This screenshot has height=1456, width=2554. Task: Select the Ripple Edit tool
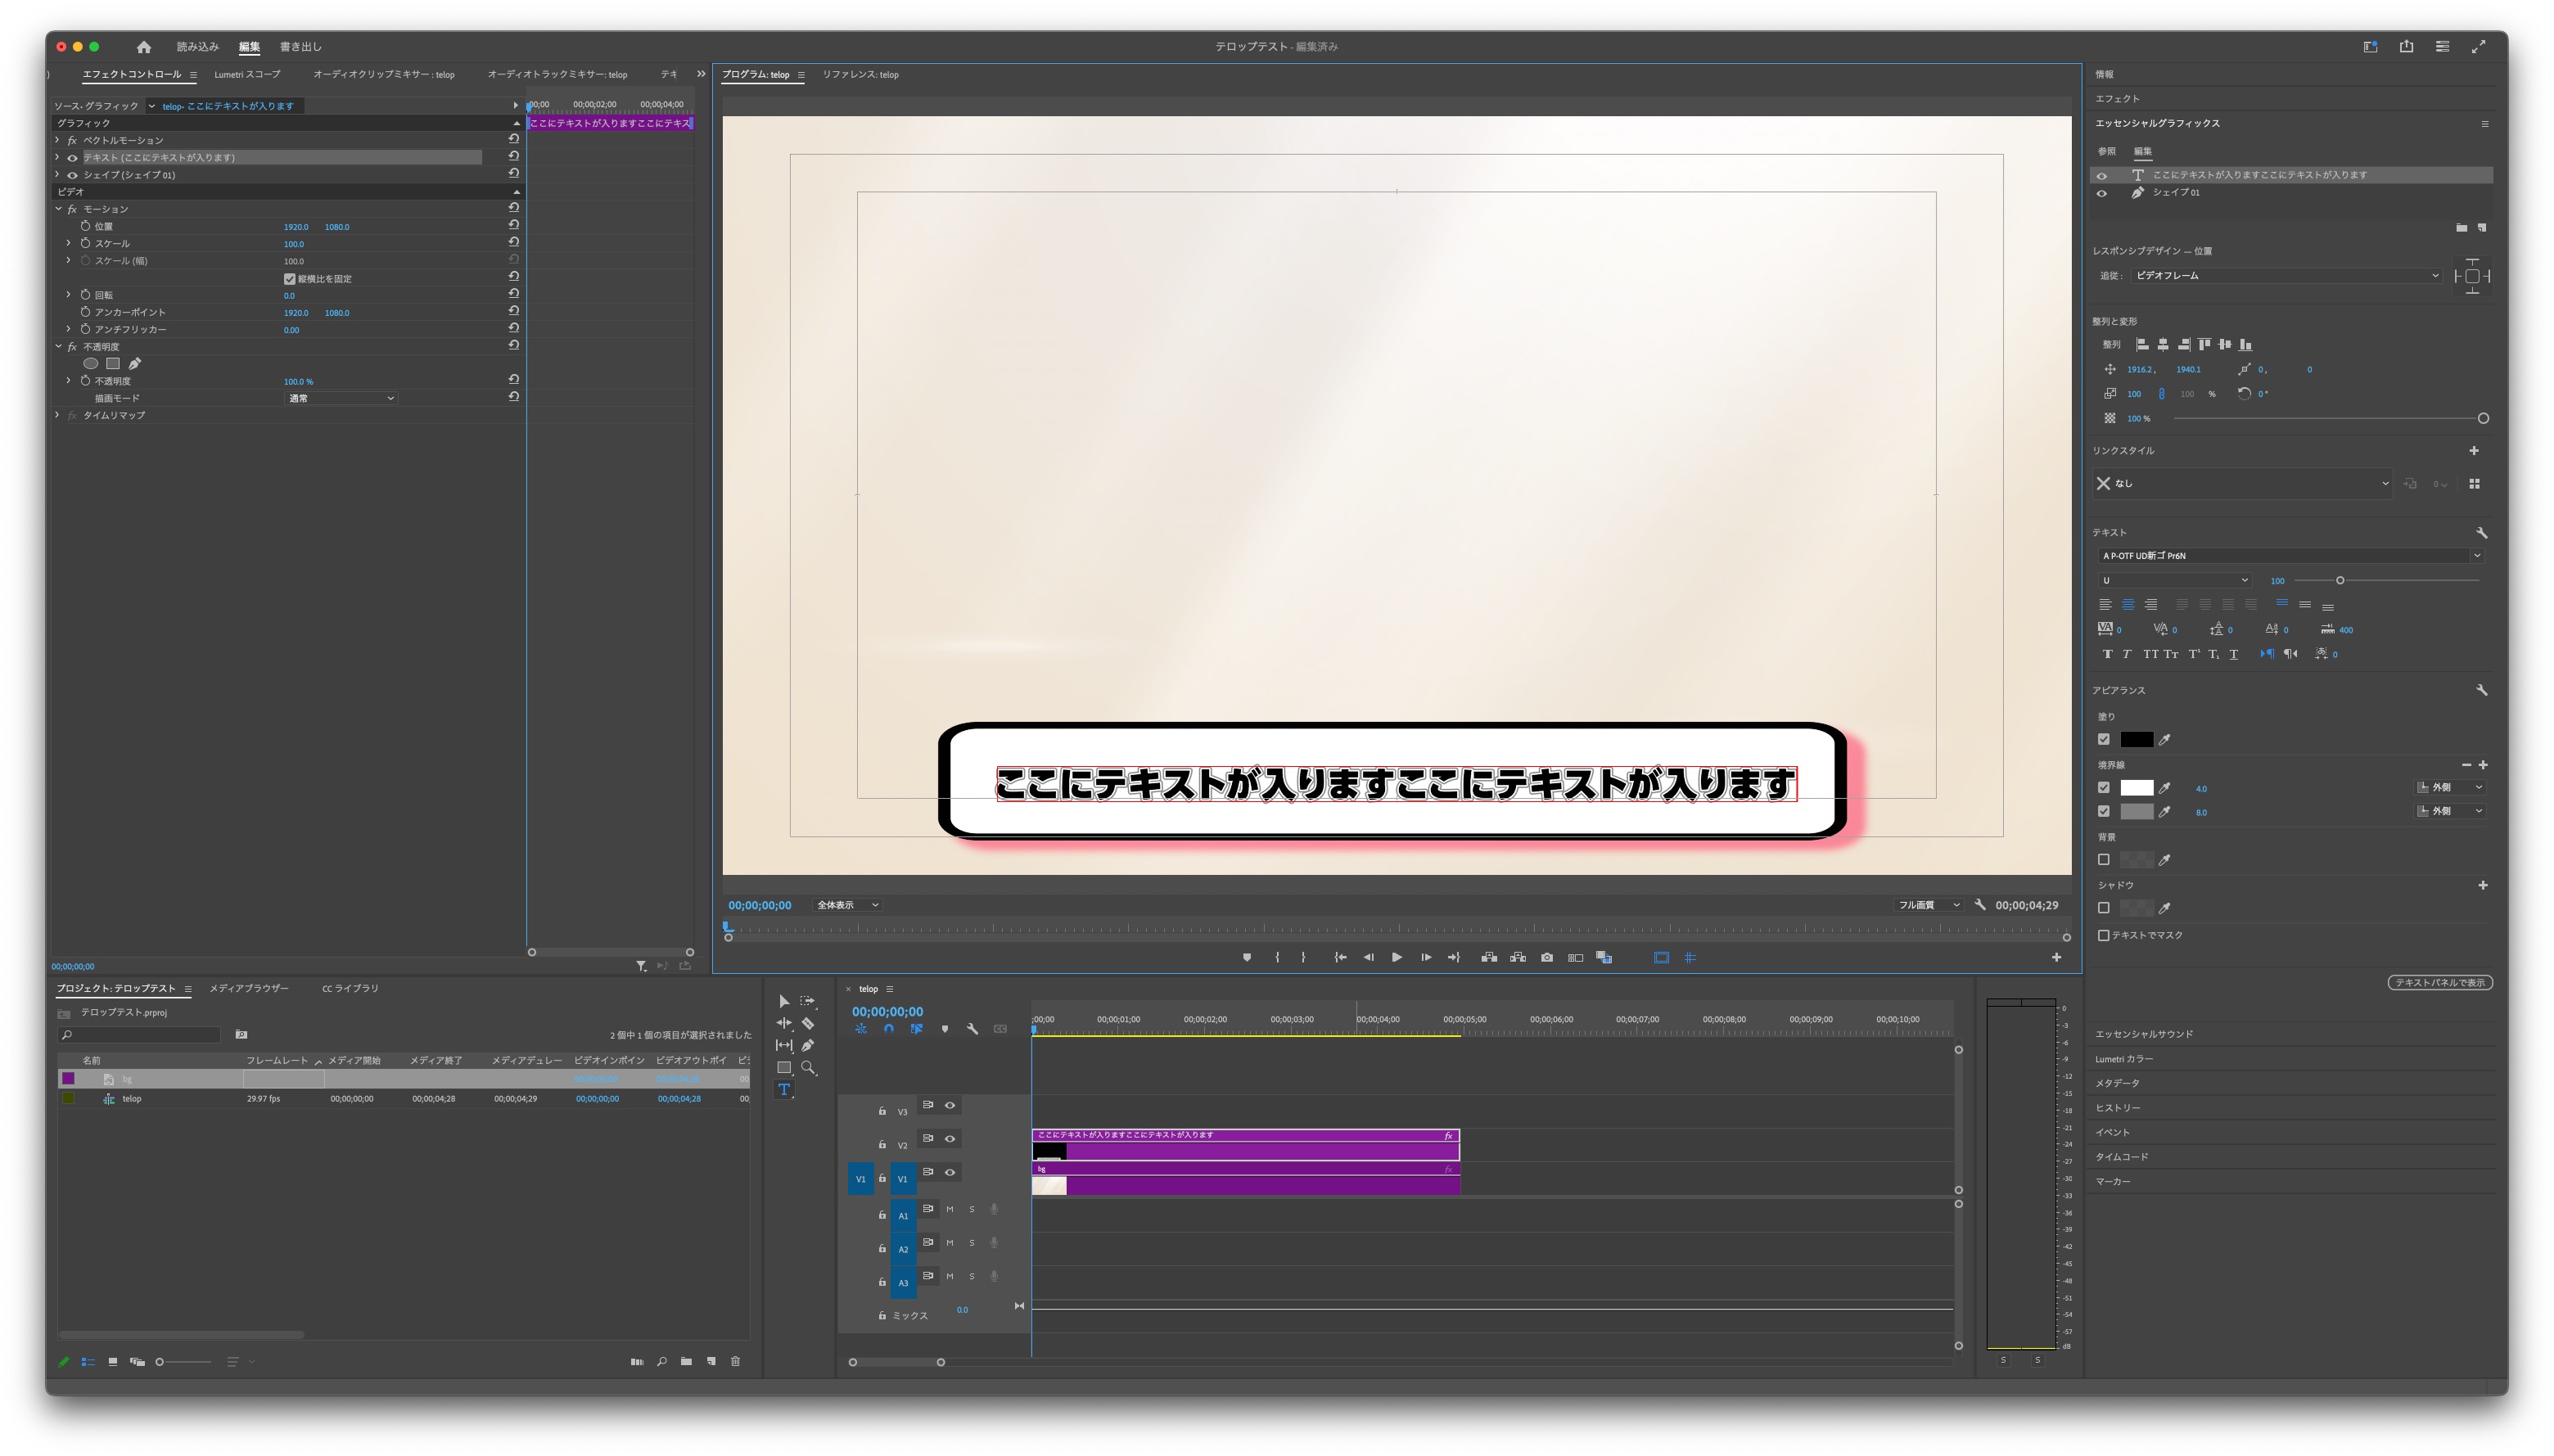click(x=783, y=1023)
